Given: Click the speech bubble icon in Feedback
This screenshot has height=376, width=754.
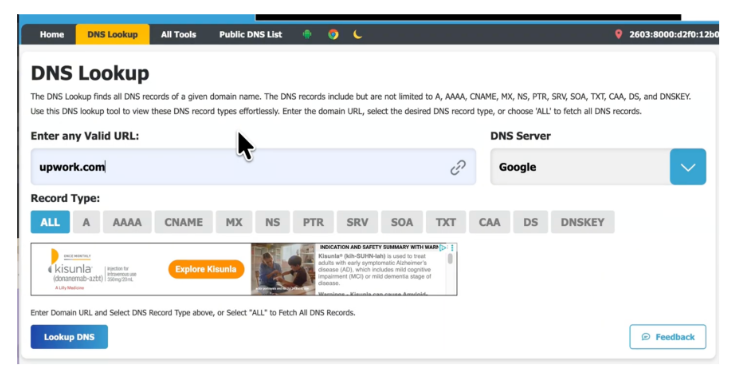Looking at the screenshot, I should click(646, 337).
